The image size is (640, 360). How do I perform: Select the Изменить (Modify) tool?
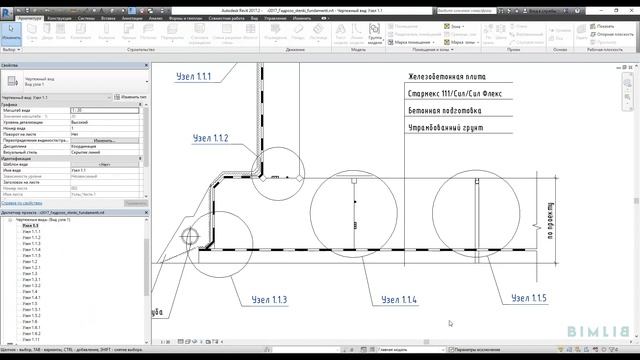11,33
